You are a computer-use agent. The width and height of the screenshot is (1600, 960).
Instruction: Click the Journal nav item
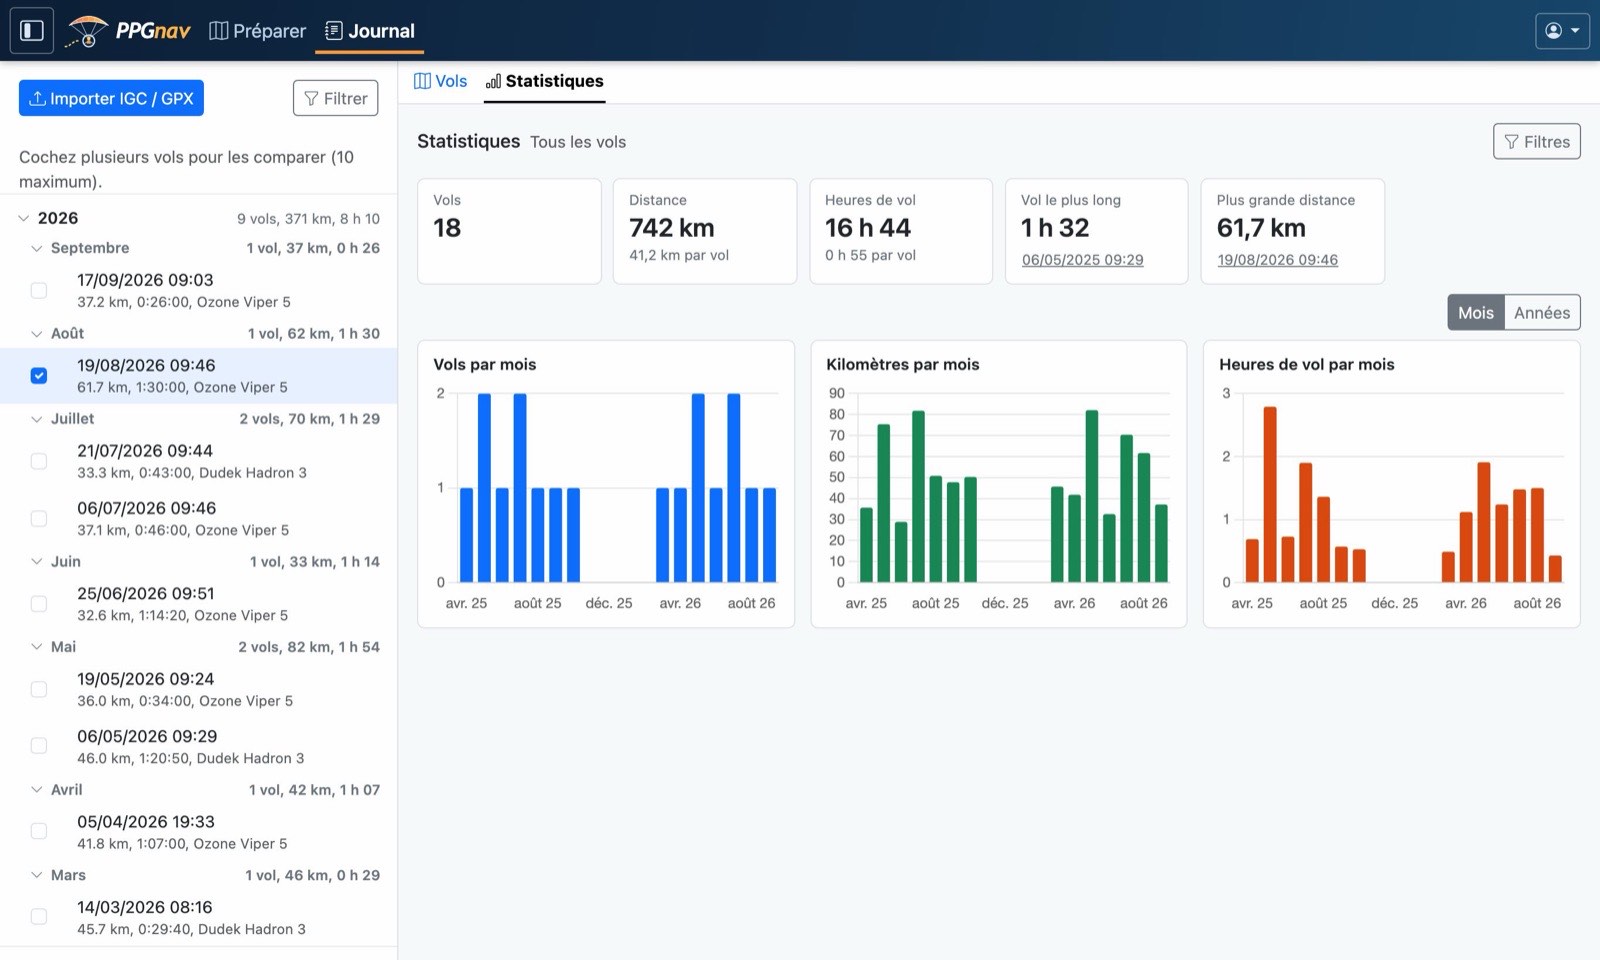[x=369, y=31]
